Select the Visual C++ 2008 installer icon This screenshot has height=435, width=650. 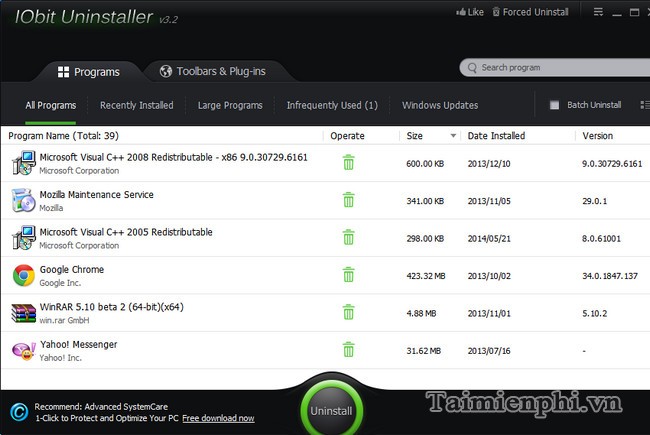[x=24, y=163]
